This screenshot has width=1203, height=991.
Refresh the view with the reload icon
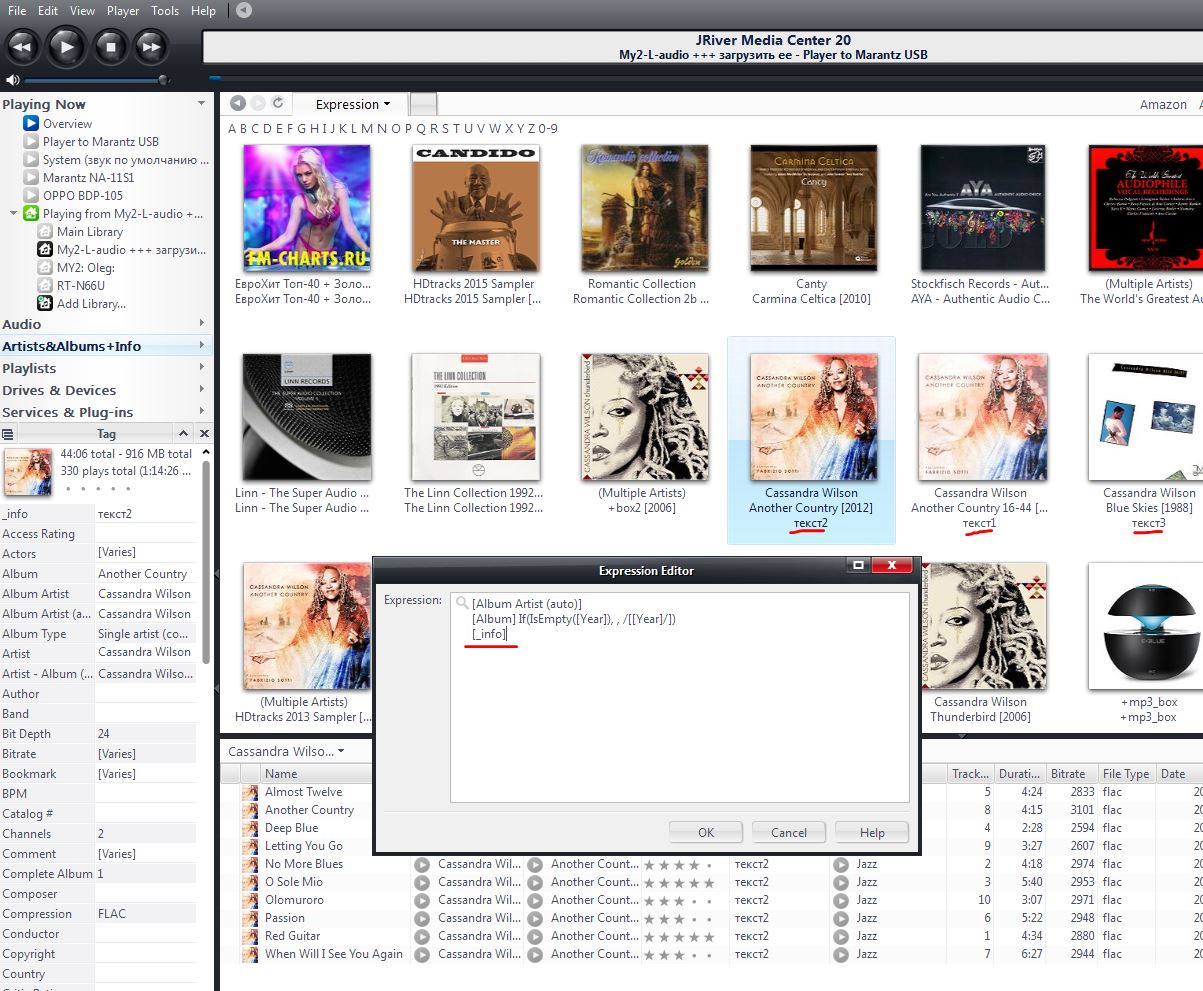(278, 103)
